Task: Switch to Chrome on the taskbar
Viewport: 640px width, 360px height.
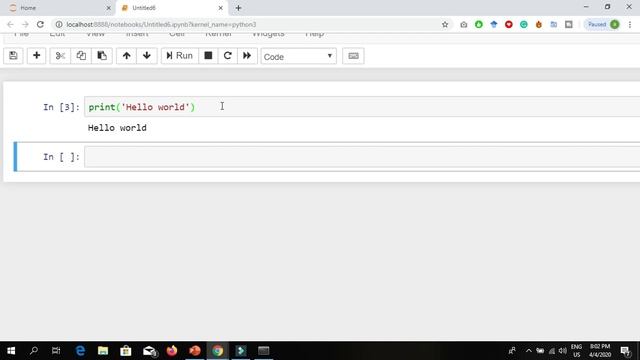Action: click(x=218, y=351)
